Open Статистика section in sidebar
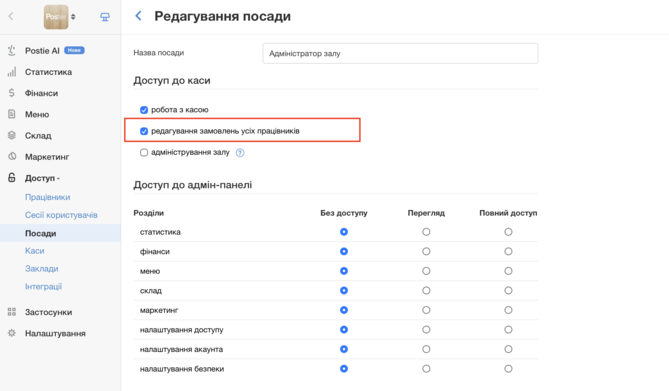 point(48,72)
